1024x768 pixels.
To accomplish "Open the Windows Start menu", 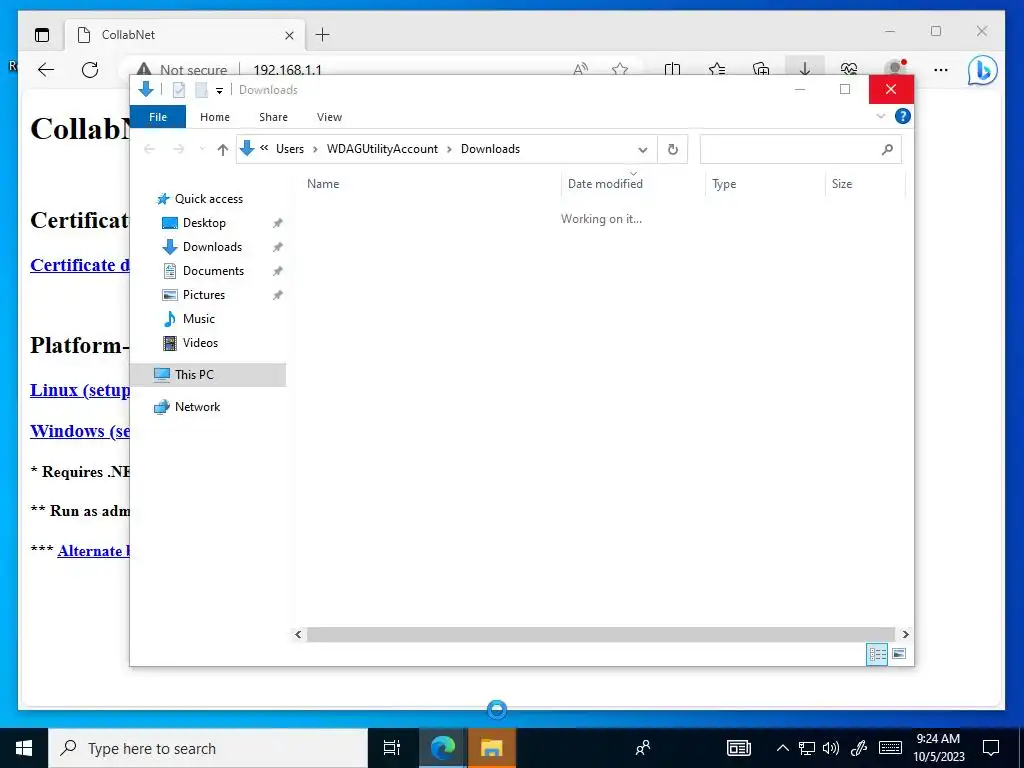I will 24,748.
